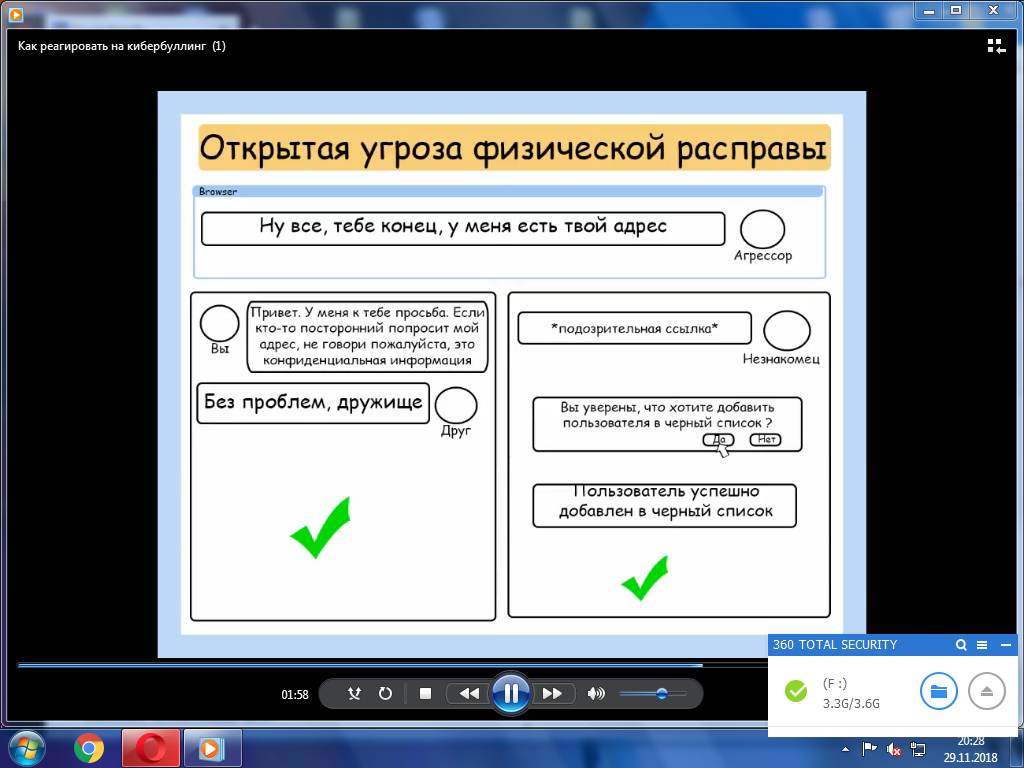Open drive F: folder in 360 popup
The image size is (1024, 768).
tap(939, 691)
